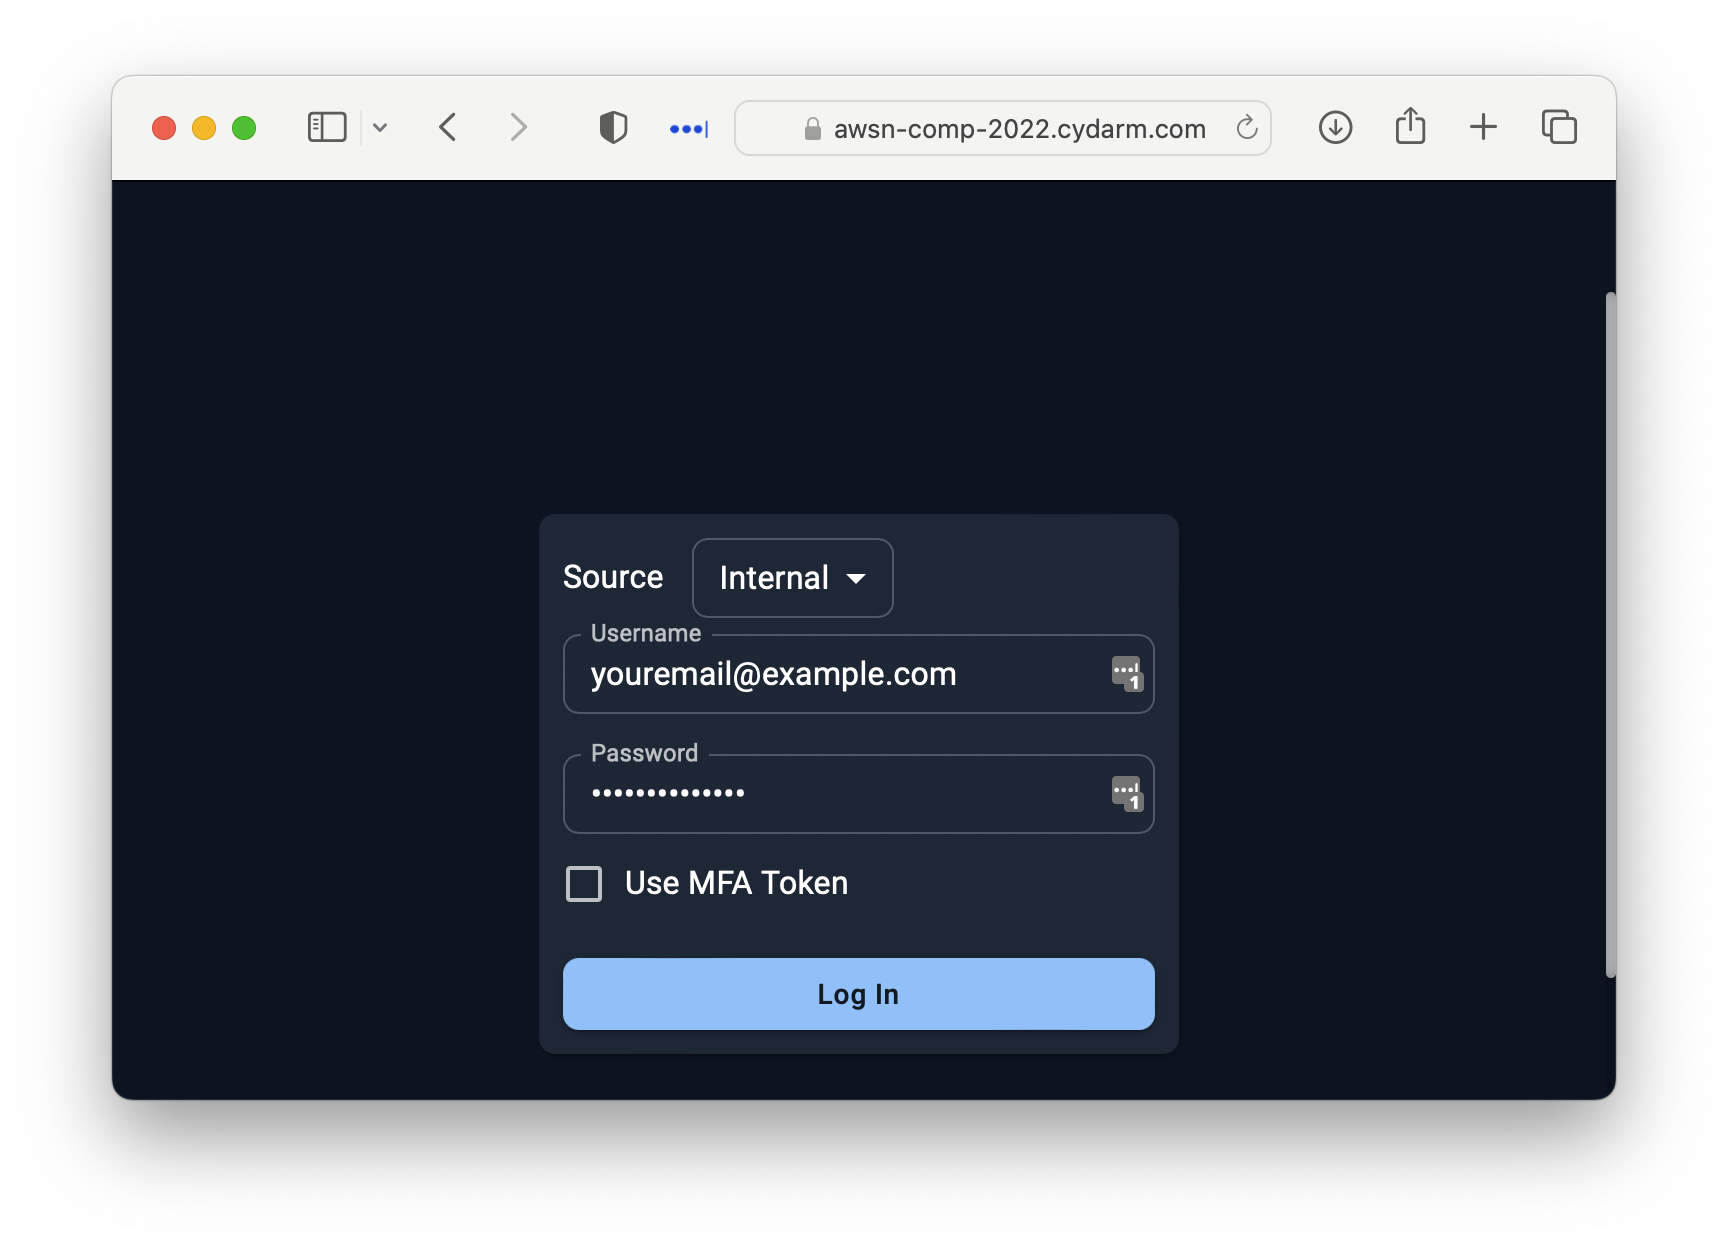This screenshot has width=1728, height=1248.
Task: Open a new tab with the plus icon
Action: [1483, 127]
